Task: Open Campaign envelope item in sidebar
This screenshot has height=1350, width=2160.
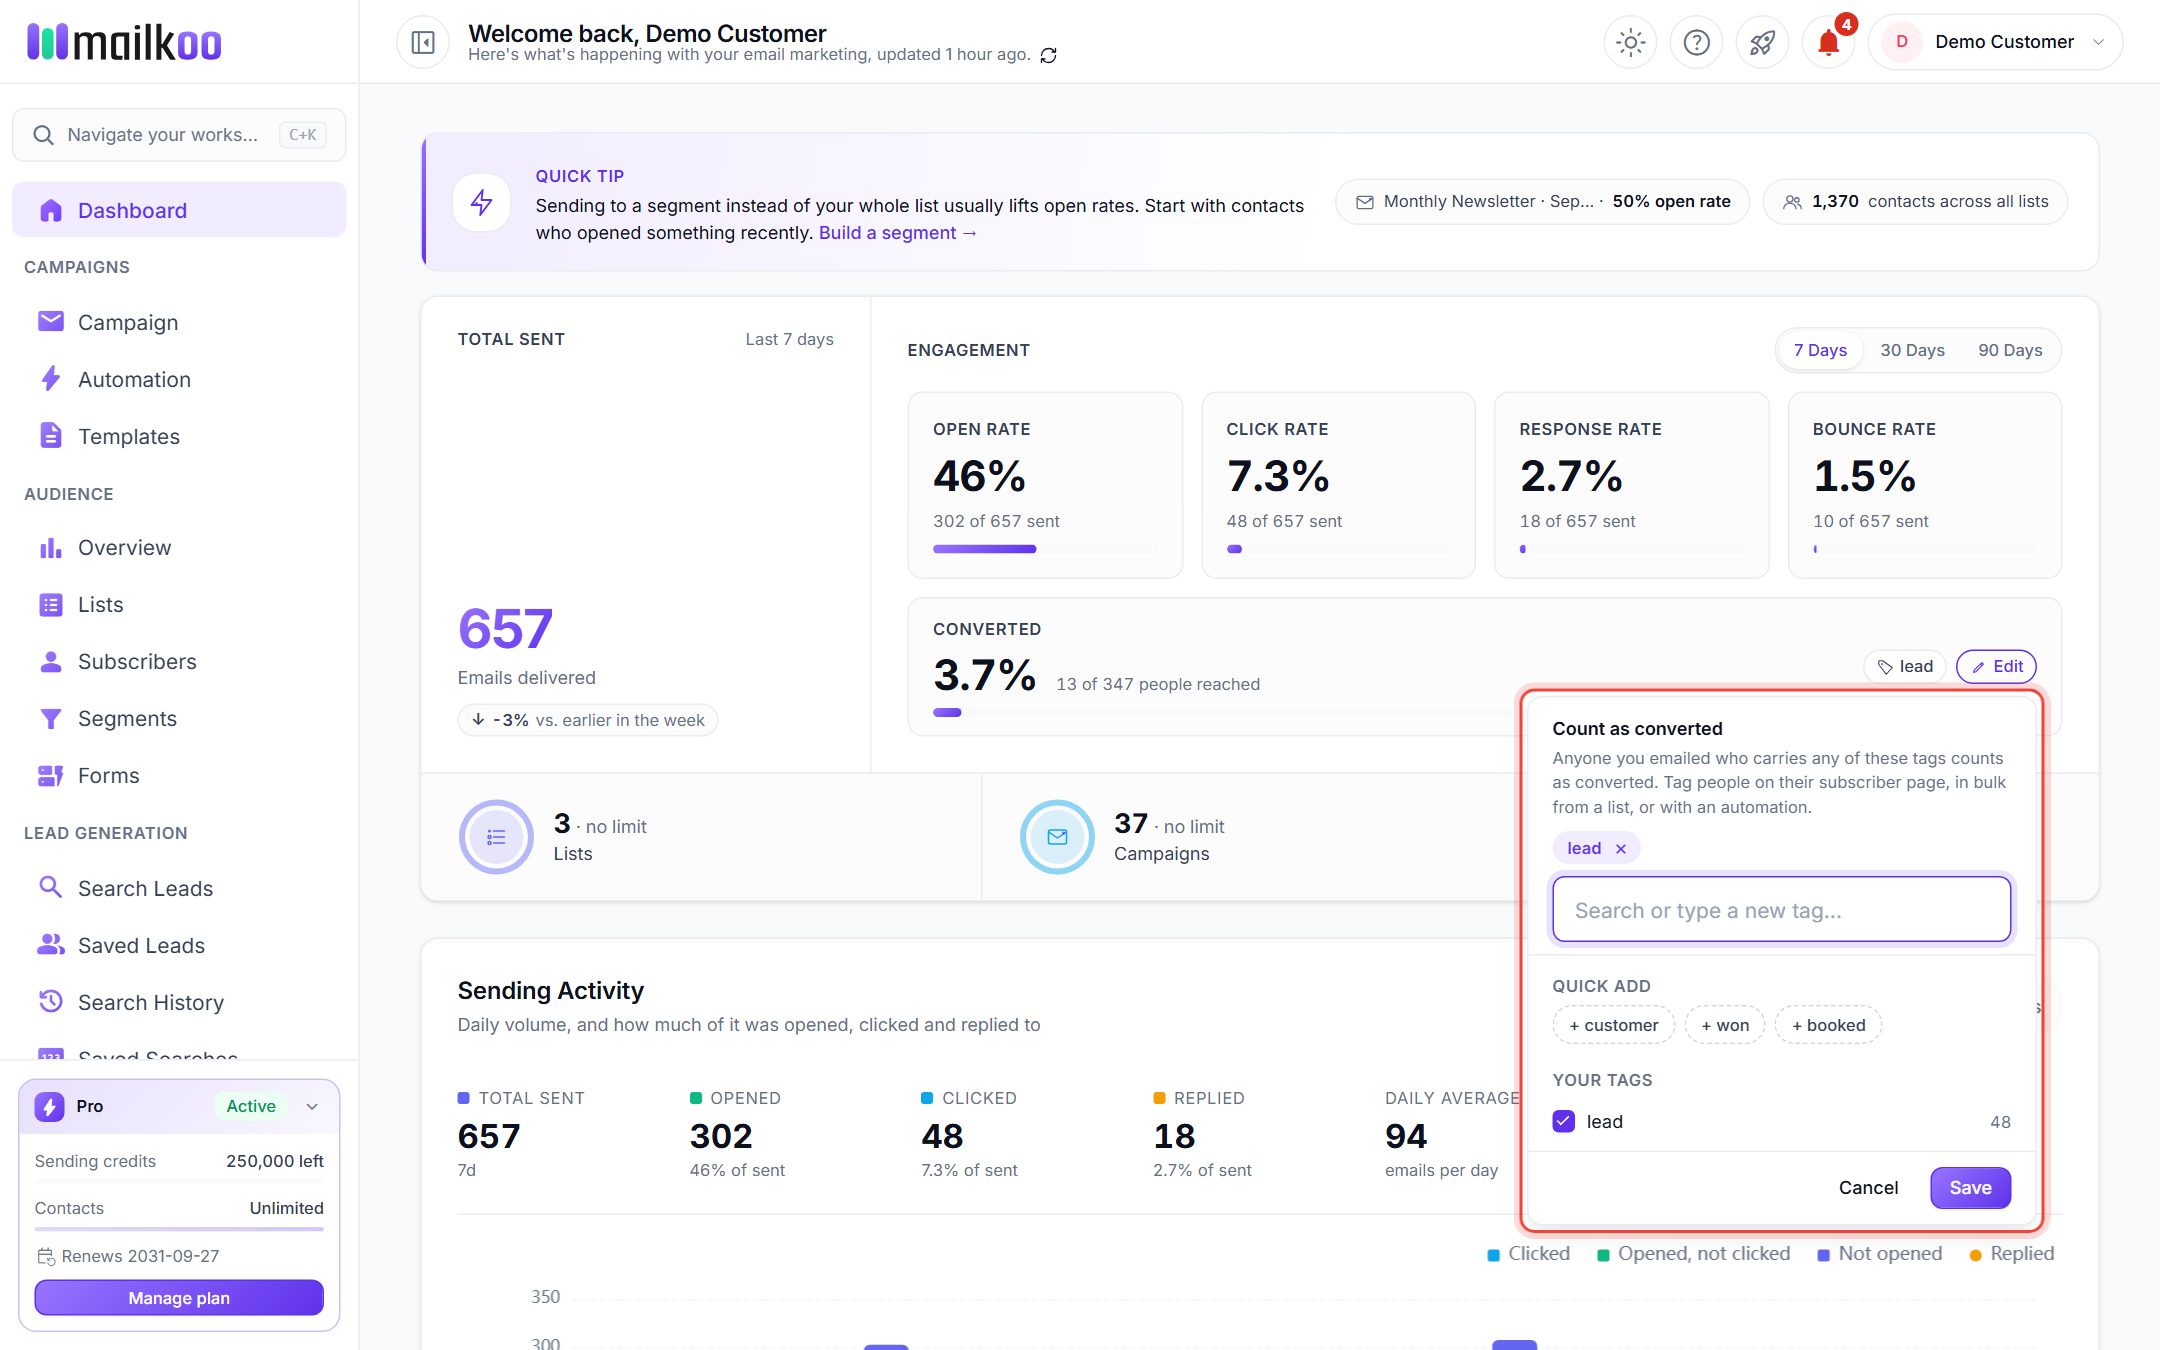Action: 179,322
